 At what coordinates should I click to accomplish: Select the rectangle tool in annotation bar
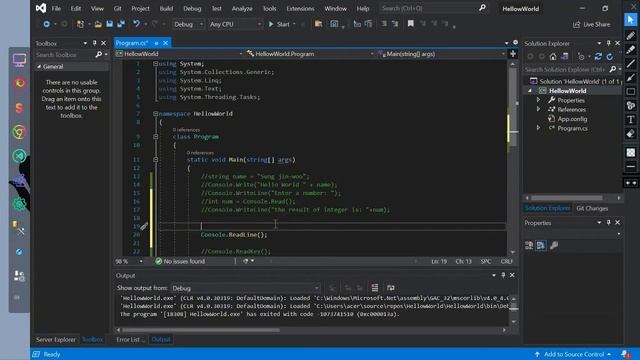631,91
